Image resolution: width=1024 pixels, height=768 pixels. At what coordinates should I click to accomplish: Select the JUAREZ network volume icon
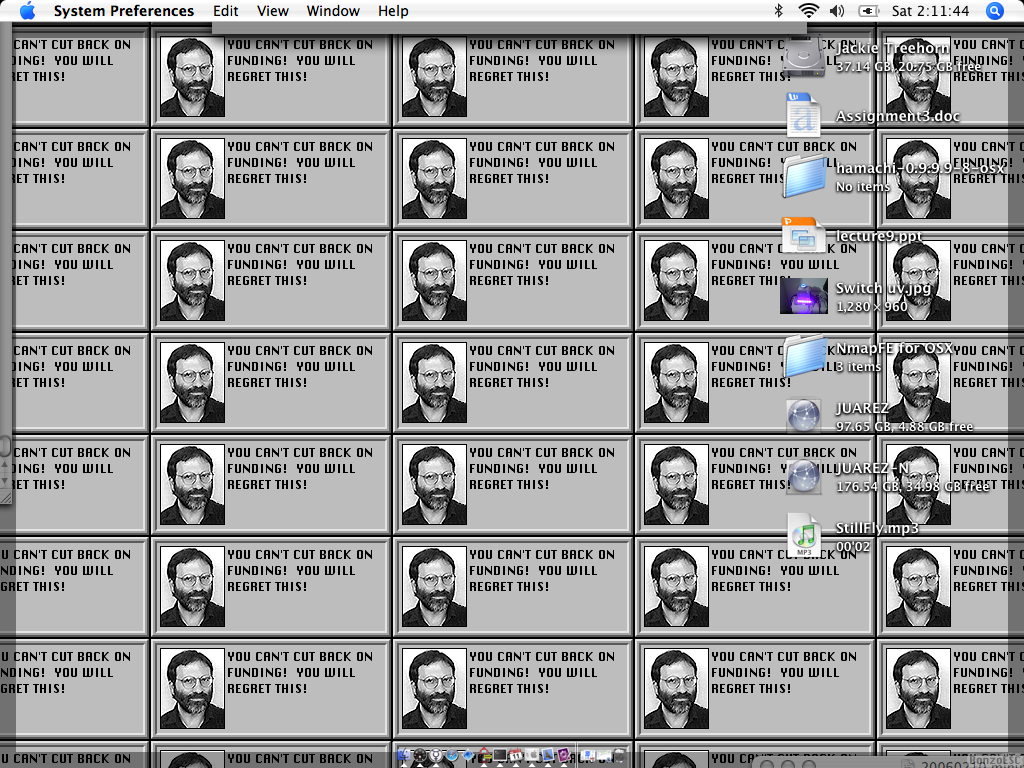803,415
